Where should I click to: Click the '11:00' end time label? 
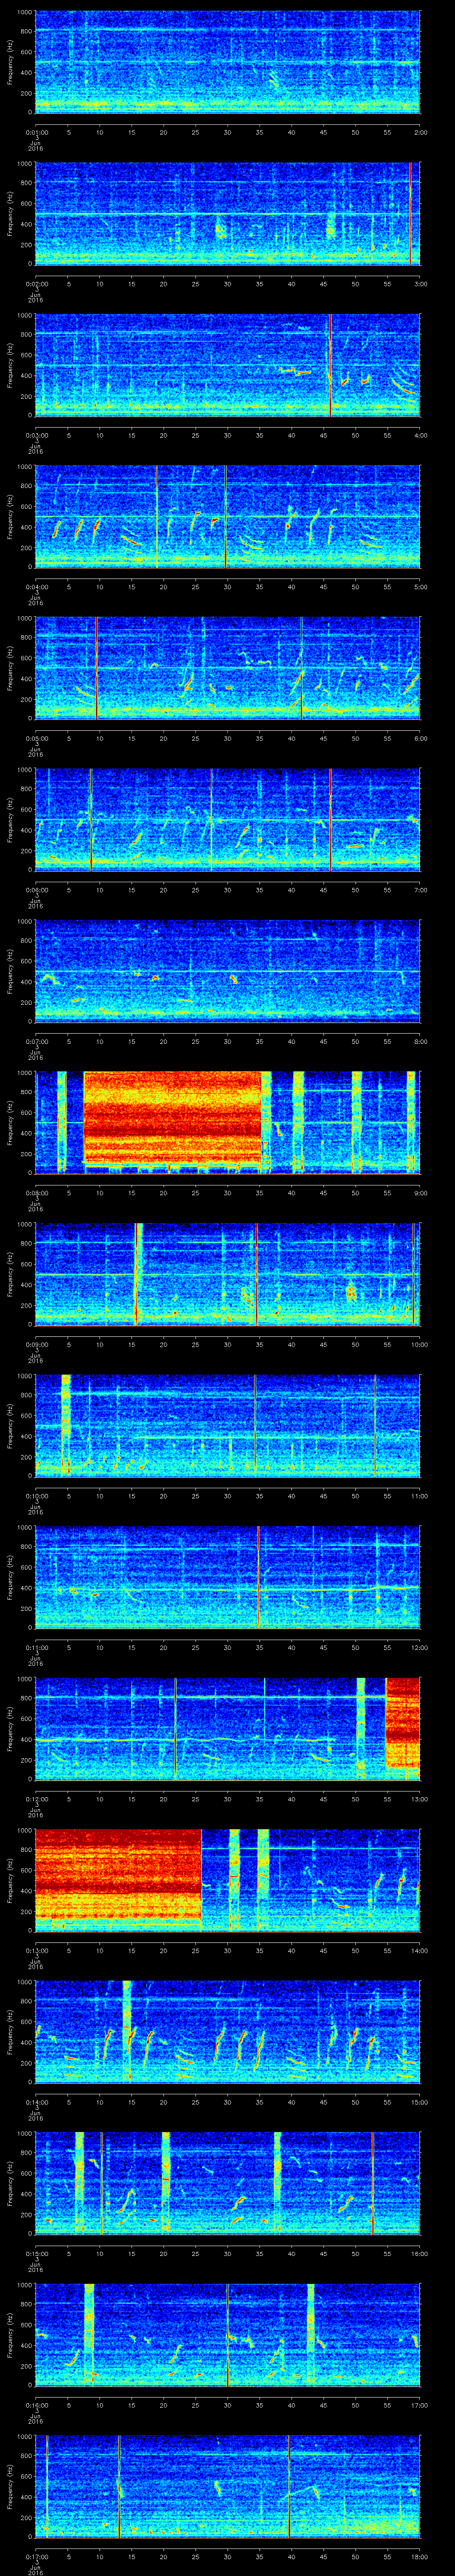tap(421, 1496)
